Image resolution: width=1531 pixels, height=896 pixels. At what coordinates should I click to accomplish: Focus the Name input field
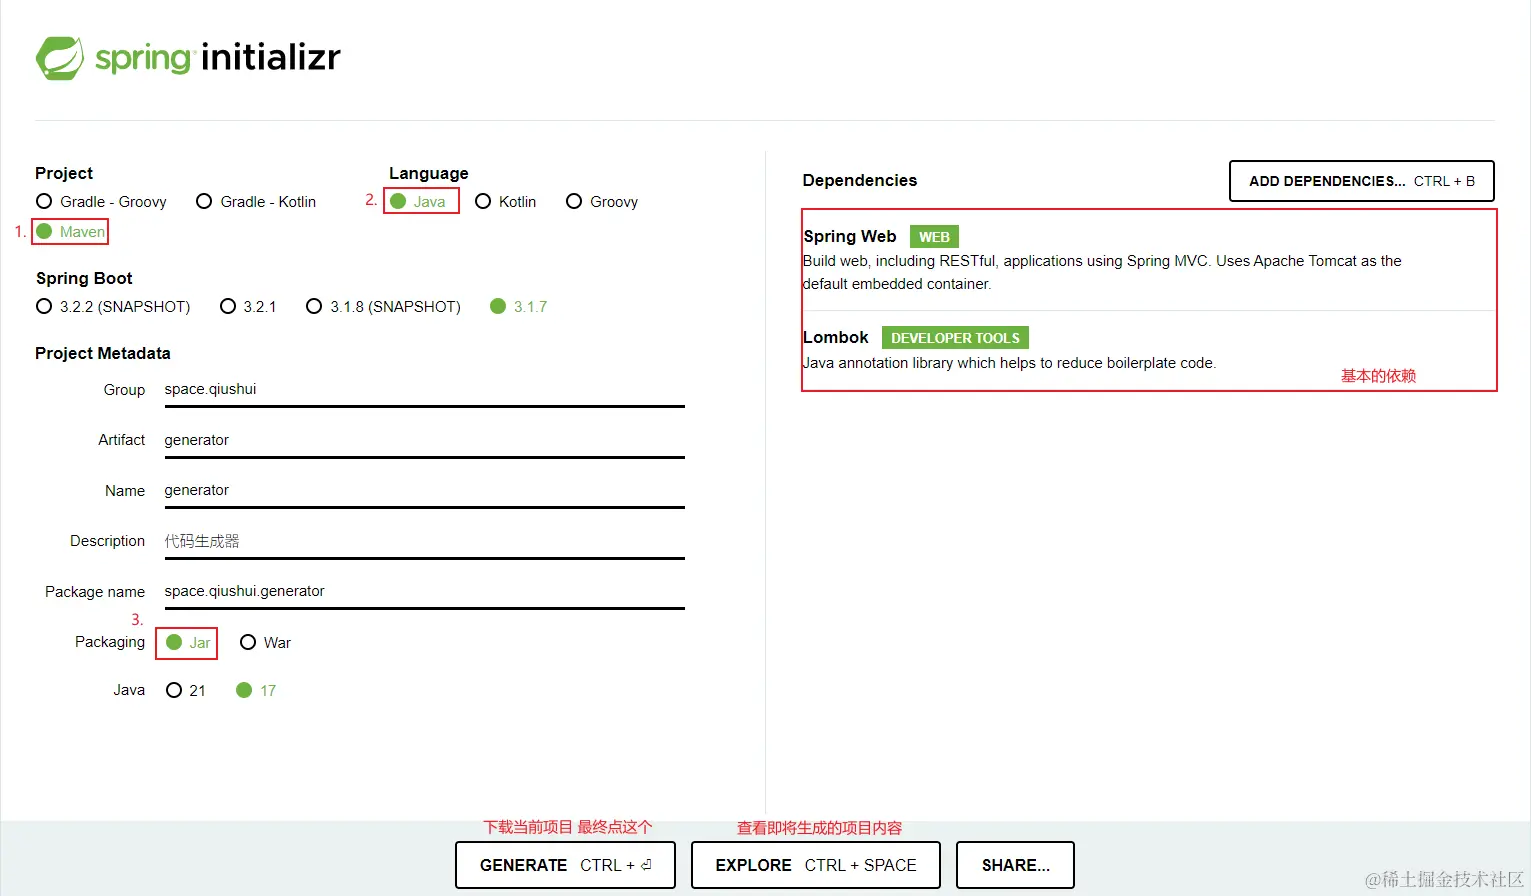click(424, 491)
